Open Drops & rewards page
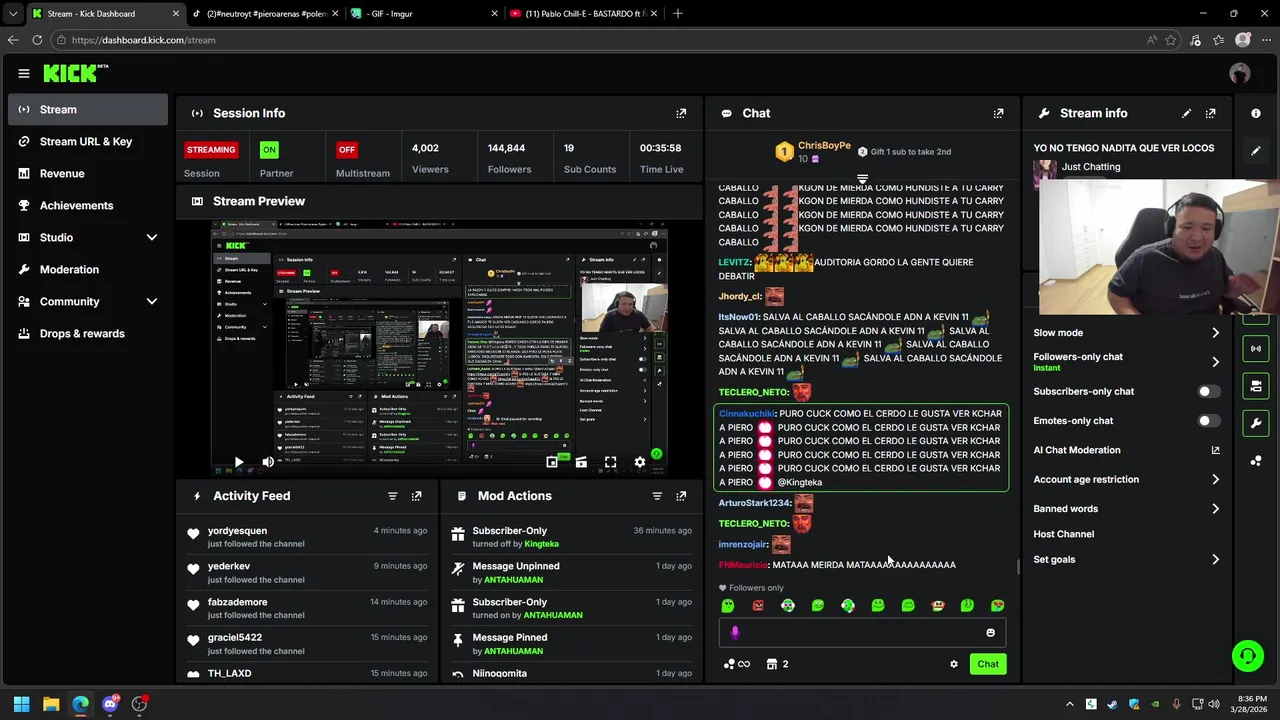1280x720 pixels. coord(88,334)
